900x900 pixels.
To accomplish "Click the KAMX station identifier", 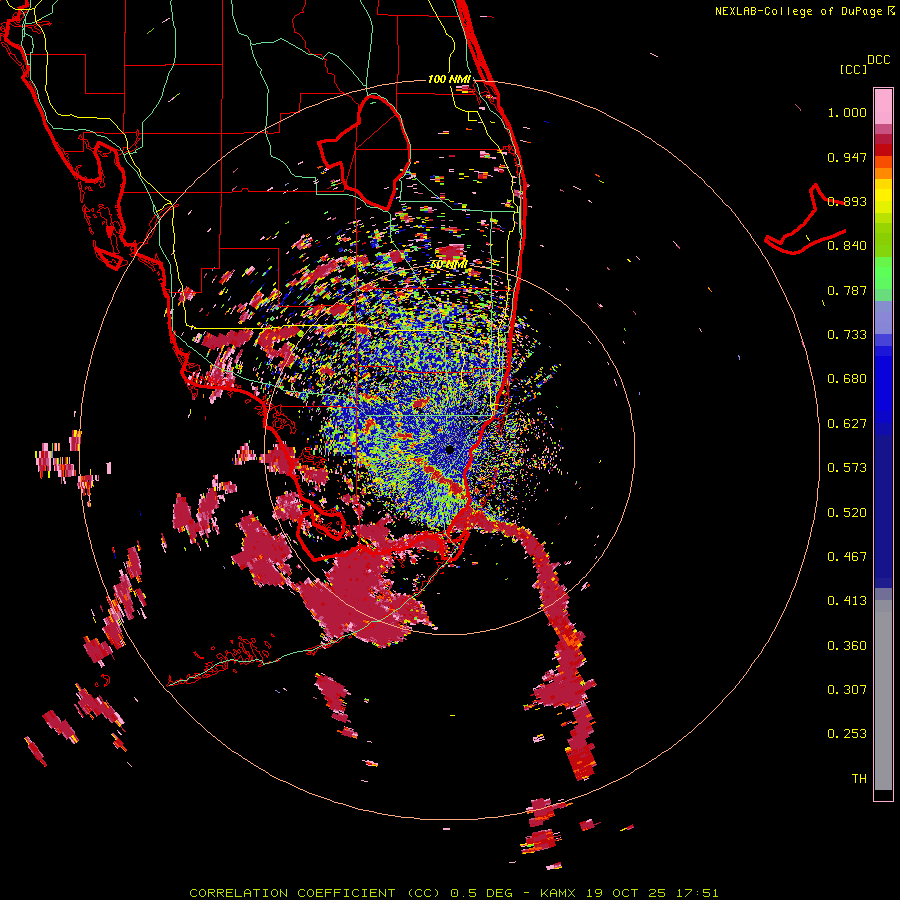I will (557, 893).
